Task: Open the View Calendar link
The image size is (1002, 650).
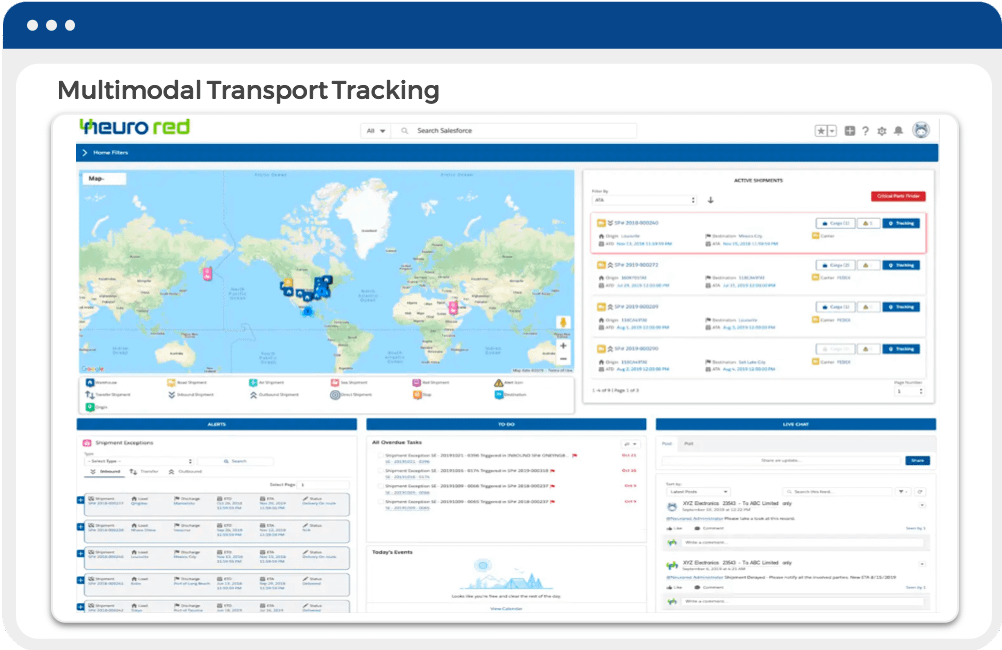Action: click(x=506, y=608)
